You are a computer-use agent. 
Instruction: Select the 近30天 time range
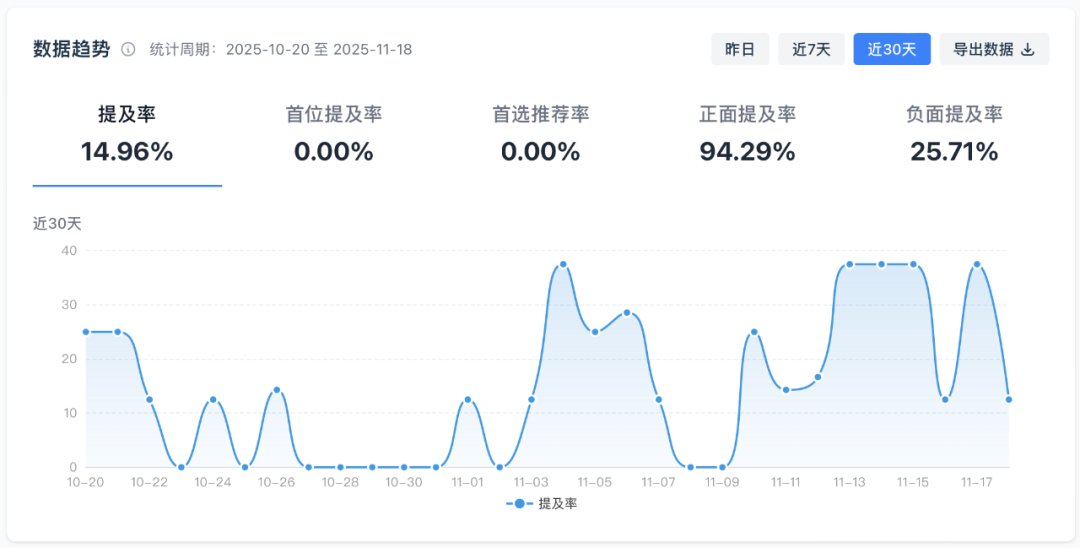click(x=892, y=50)
